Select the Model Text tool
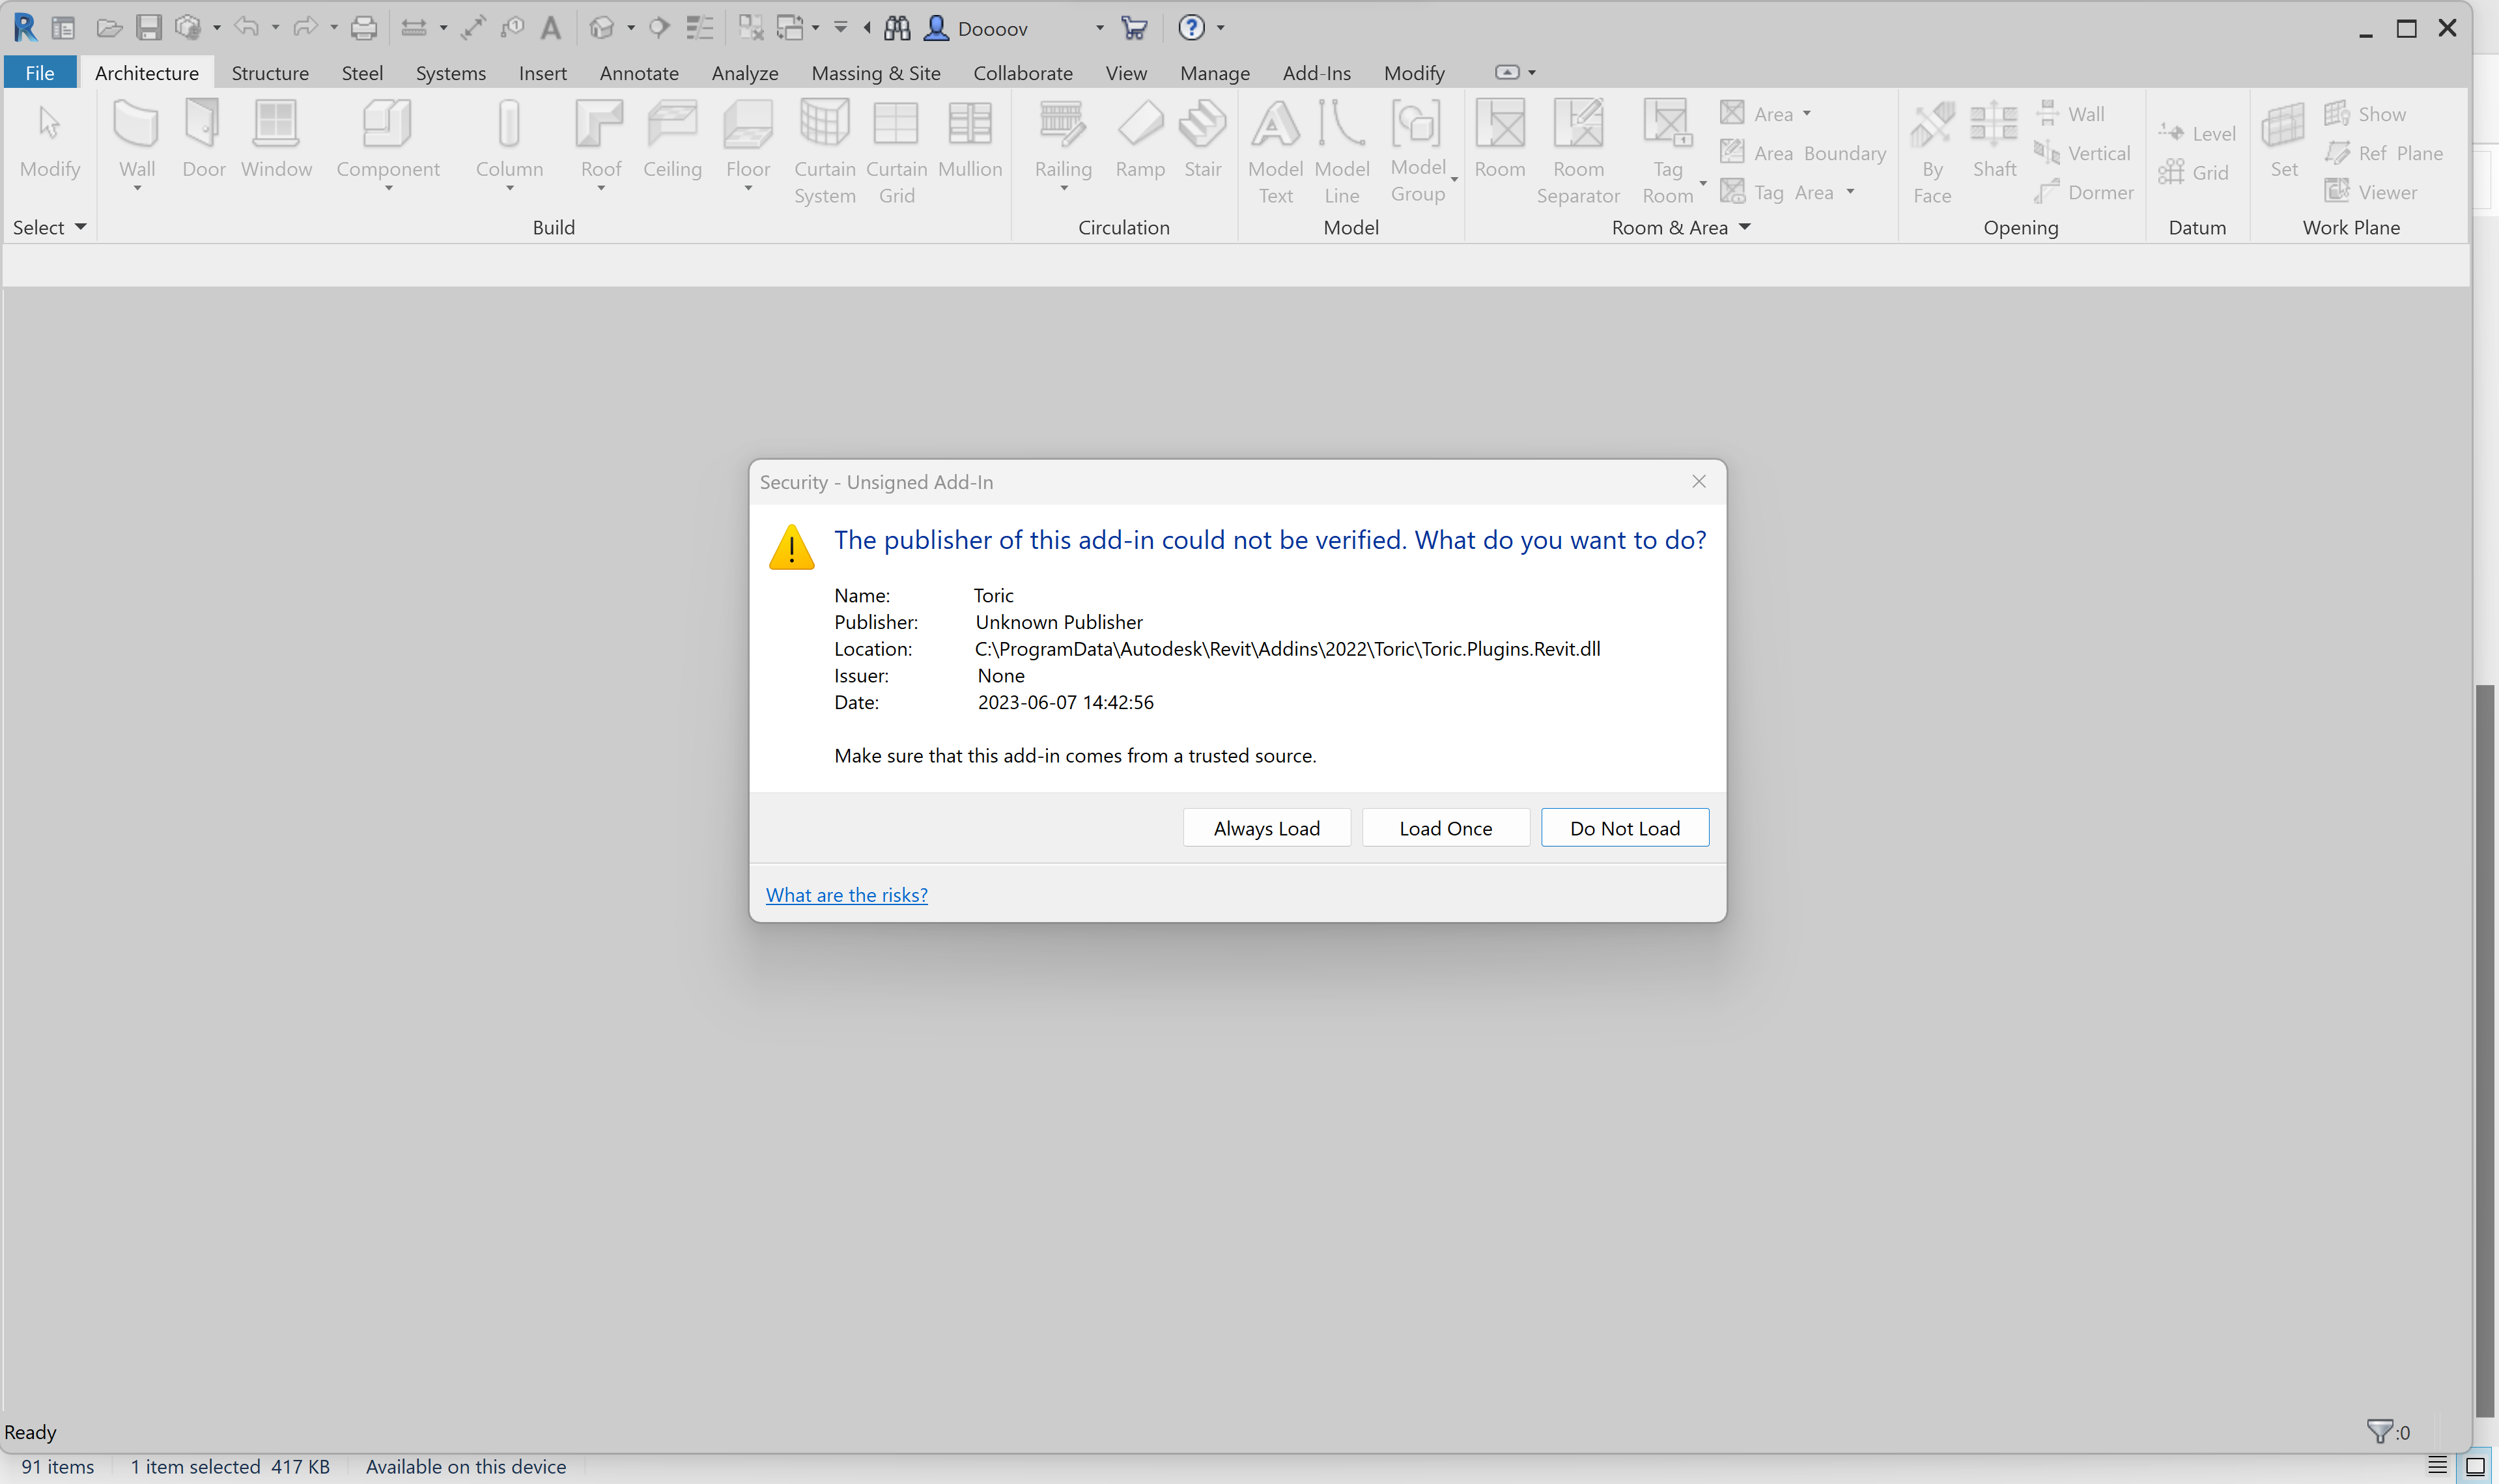Image resolution: width=2499 pixels, height=1484 pixels. tap(1275, 150)
